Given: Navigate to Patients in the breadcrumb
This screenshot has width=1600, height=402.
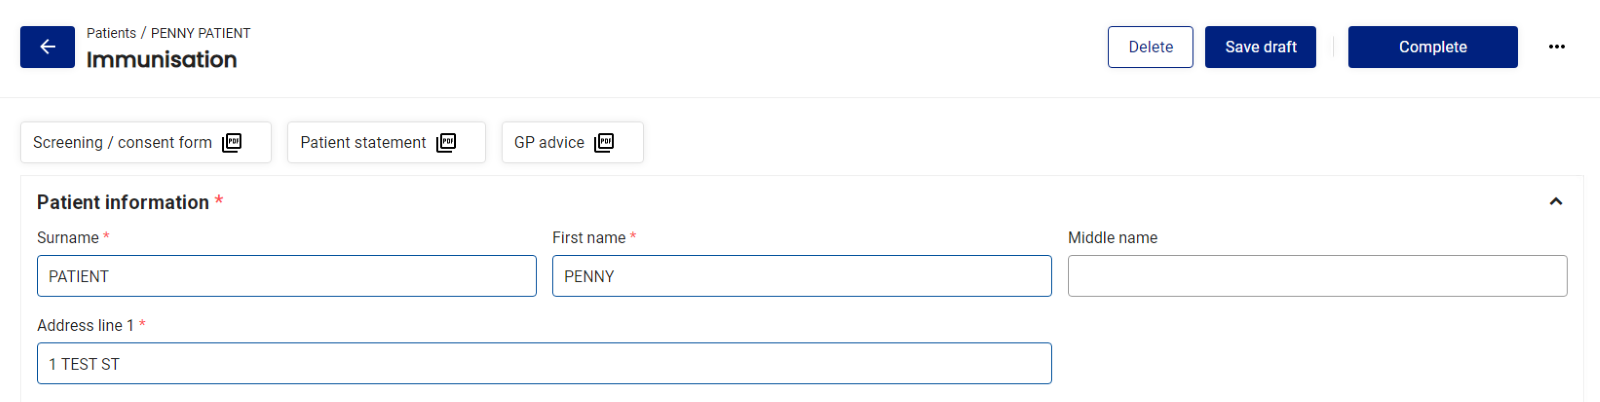Looking at the screenshot, I should coord(111,33).
